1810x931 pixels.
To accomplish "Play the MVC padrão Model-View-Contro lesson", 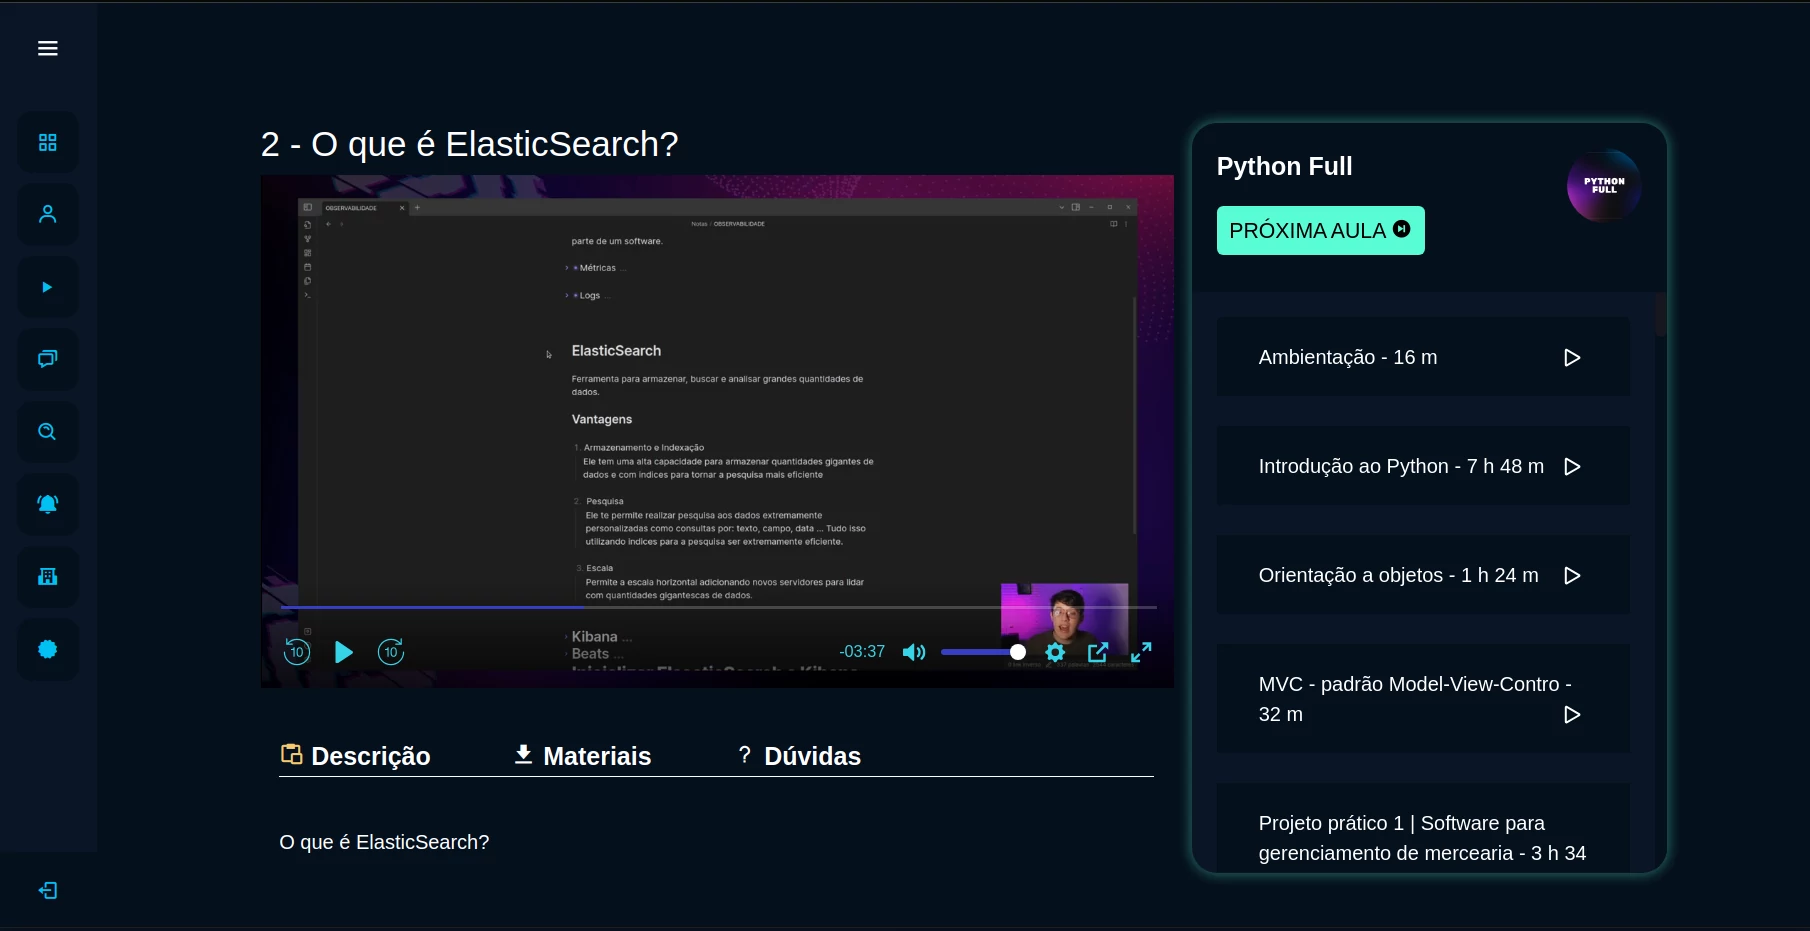I will coord(1572,715).
